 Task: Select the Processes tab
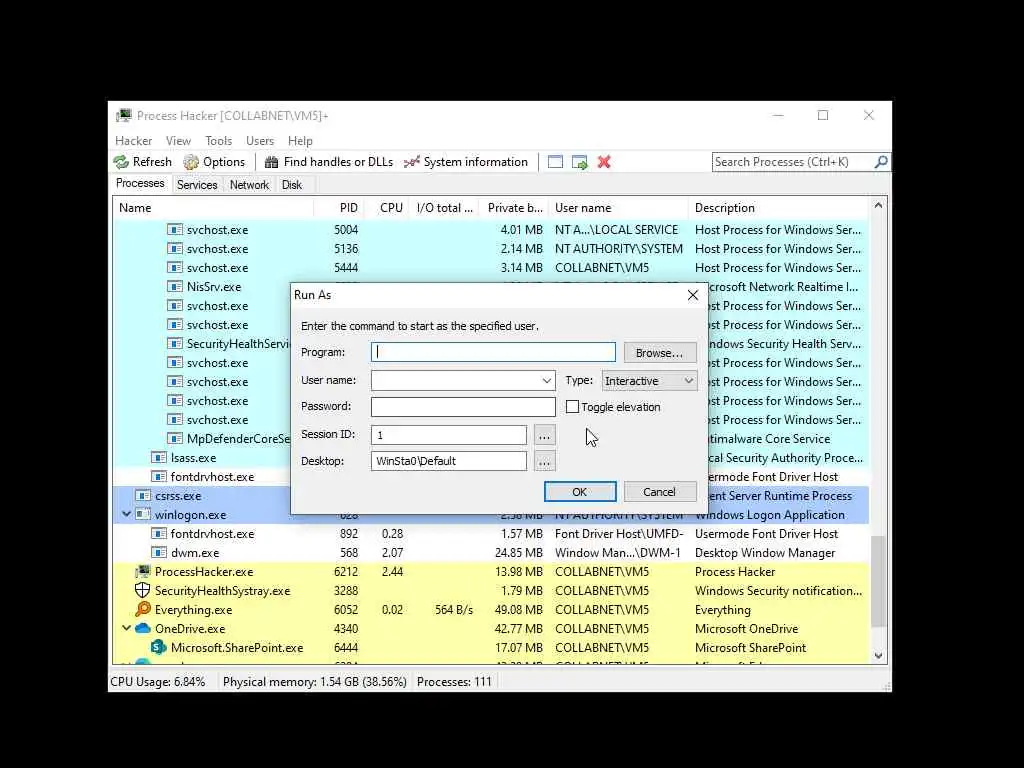click(140, 184)
